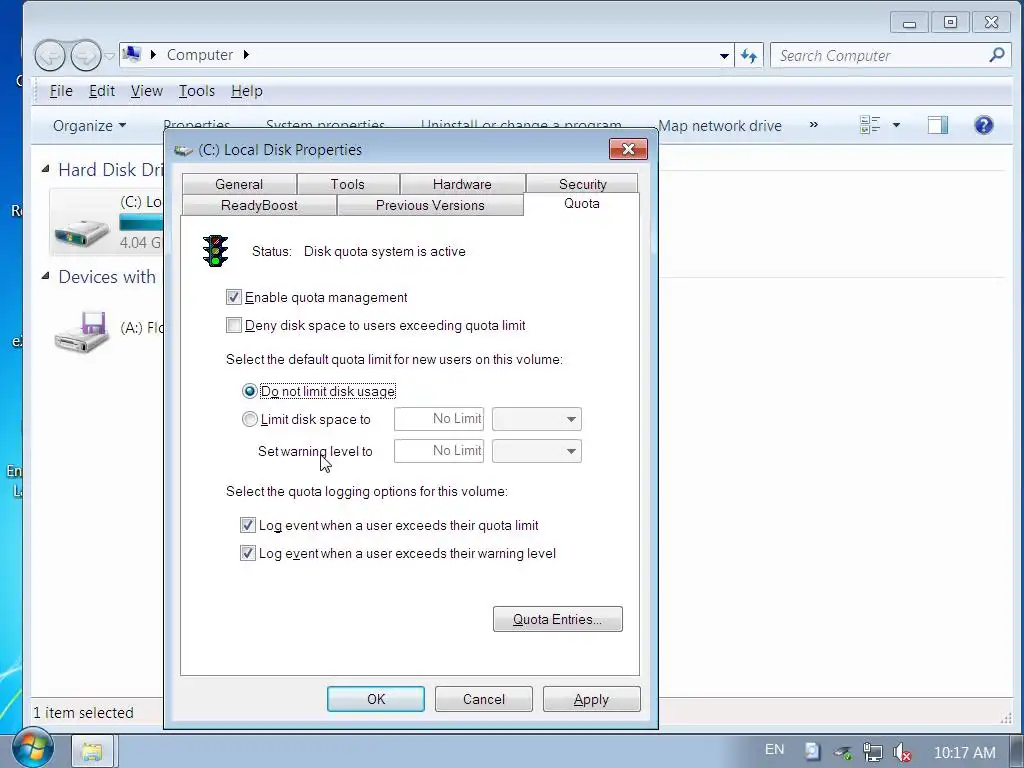
Task: Check Deny disk space to users exceeding quota
Action: 234,325
